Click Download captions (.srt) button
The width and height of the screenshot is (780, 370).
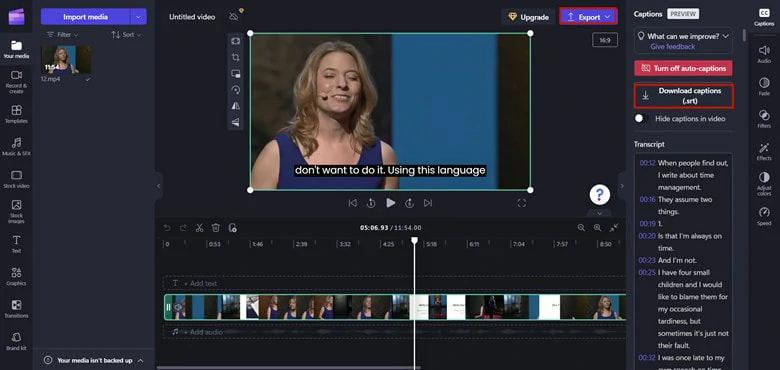[683, 95]
